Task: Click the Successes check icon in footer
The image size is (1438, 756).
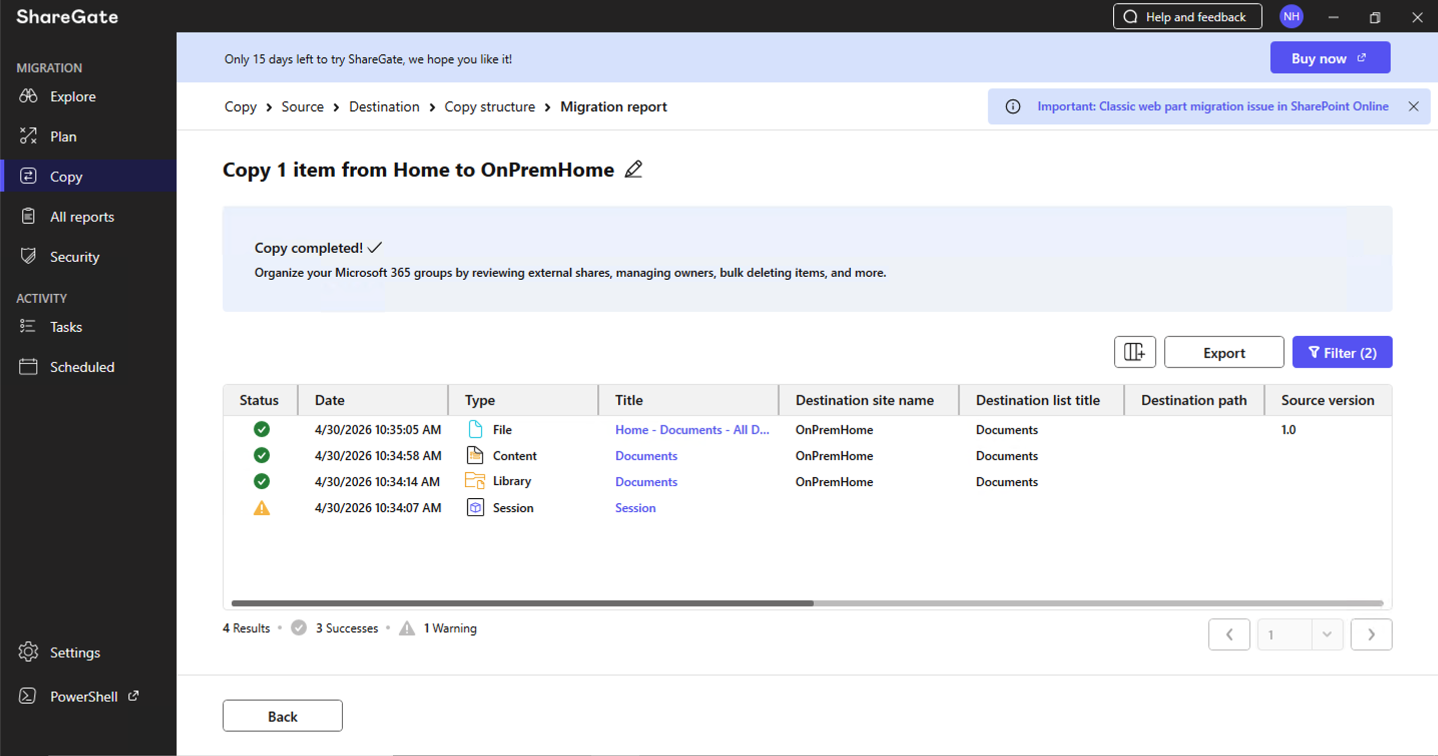Action: tap(299, 628)
